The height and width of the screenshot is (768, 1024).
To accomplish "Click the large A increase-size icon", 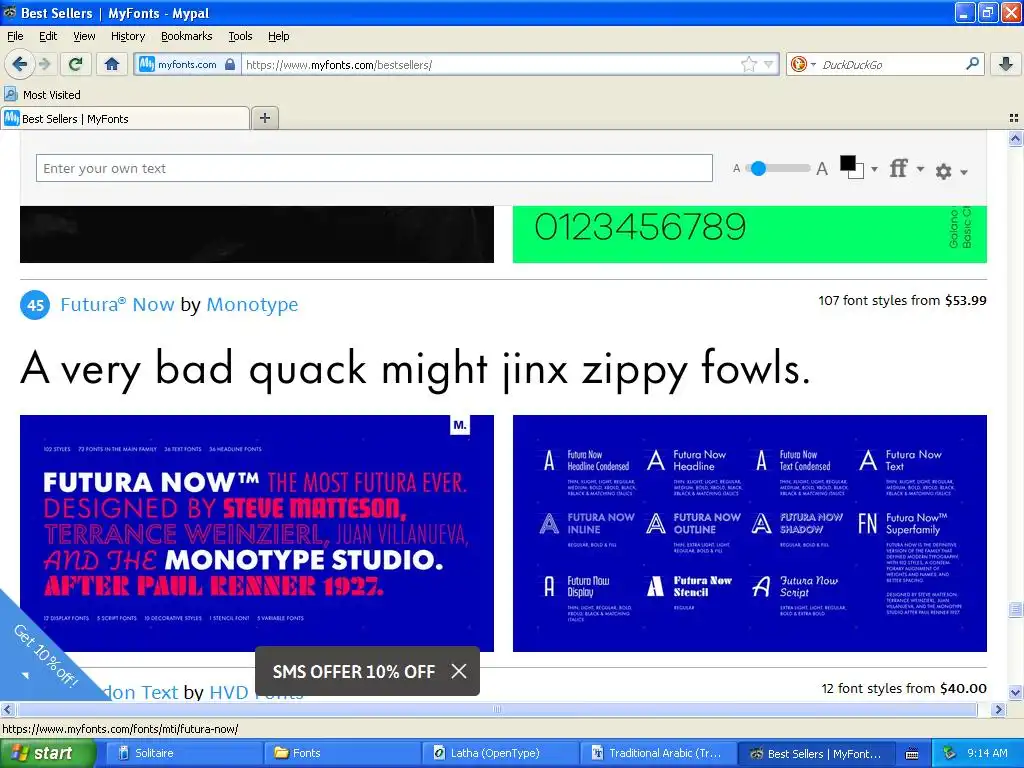I will tap(822, 169).
